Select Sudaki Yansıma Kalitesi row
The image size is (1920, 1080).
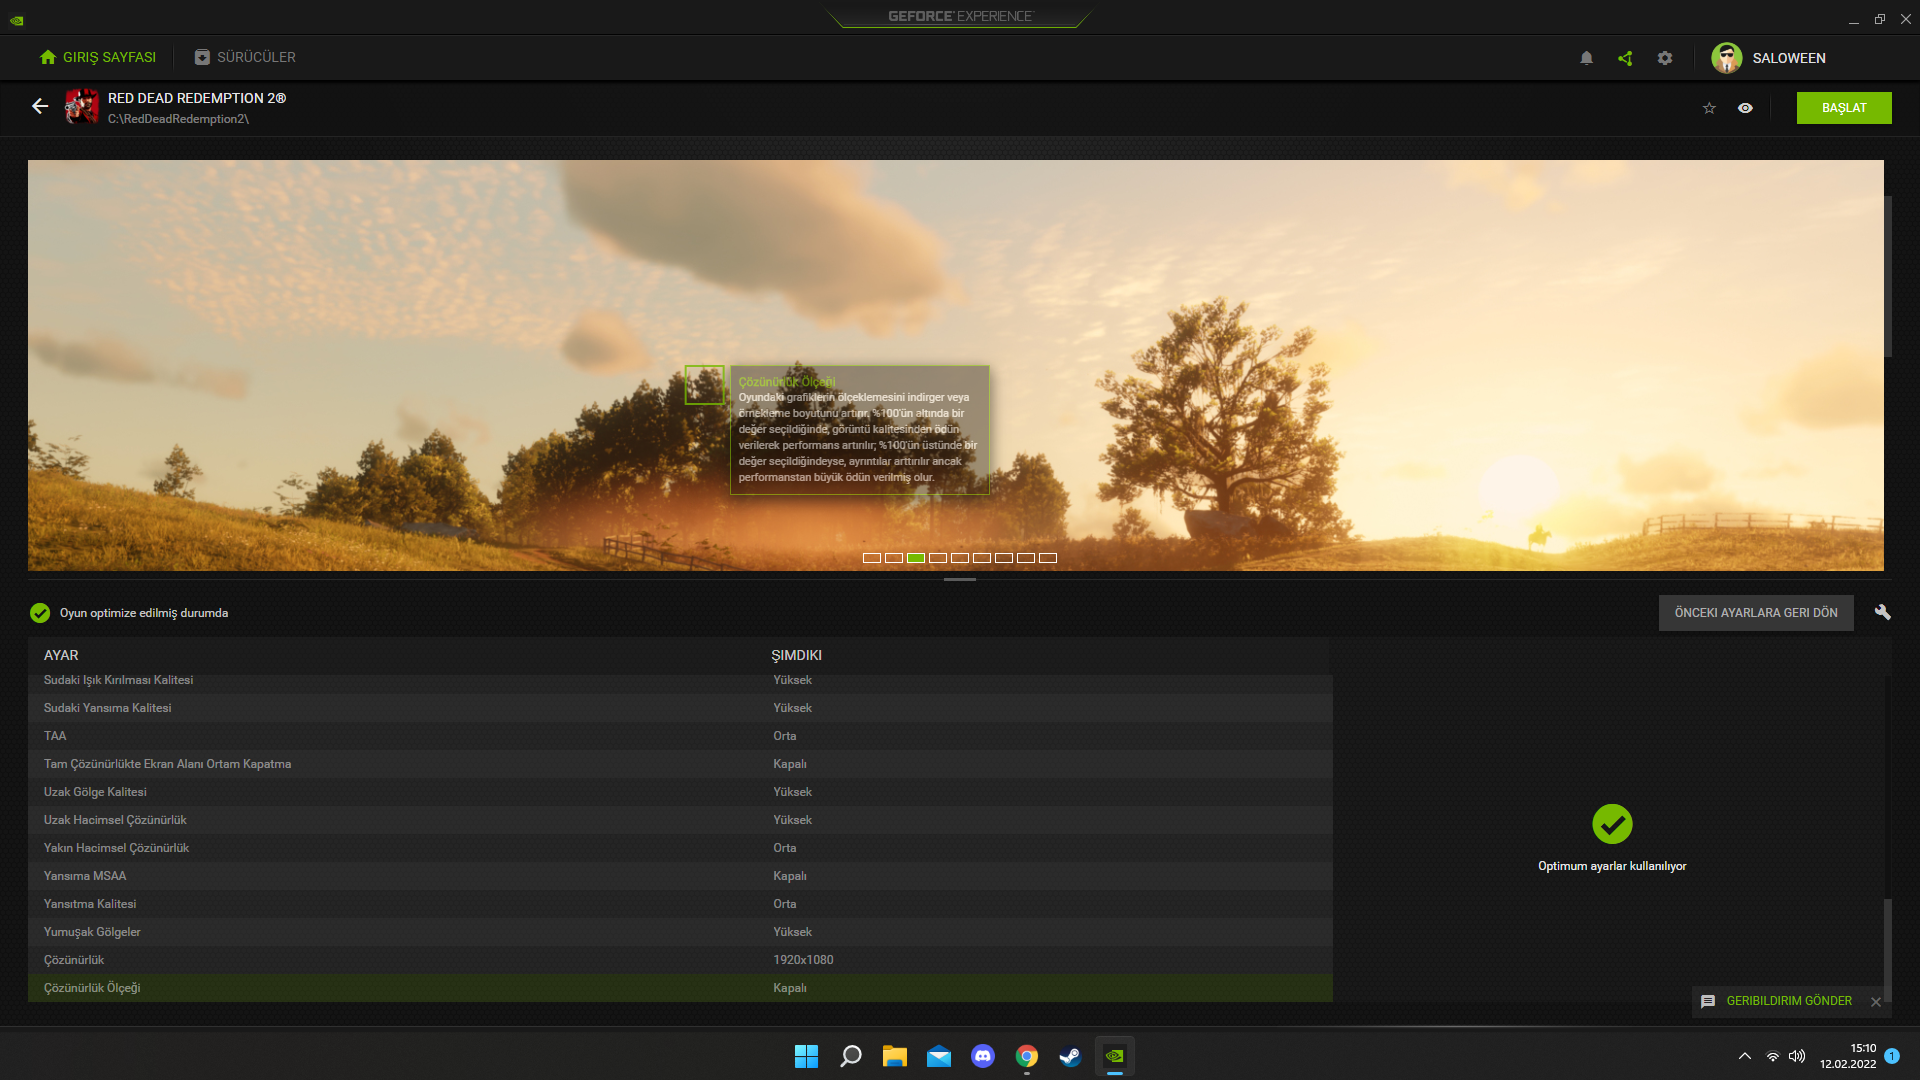(x=680, y=708)
